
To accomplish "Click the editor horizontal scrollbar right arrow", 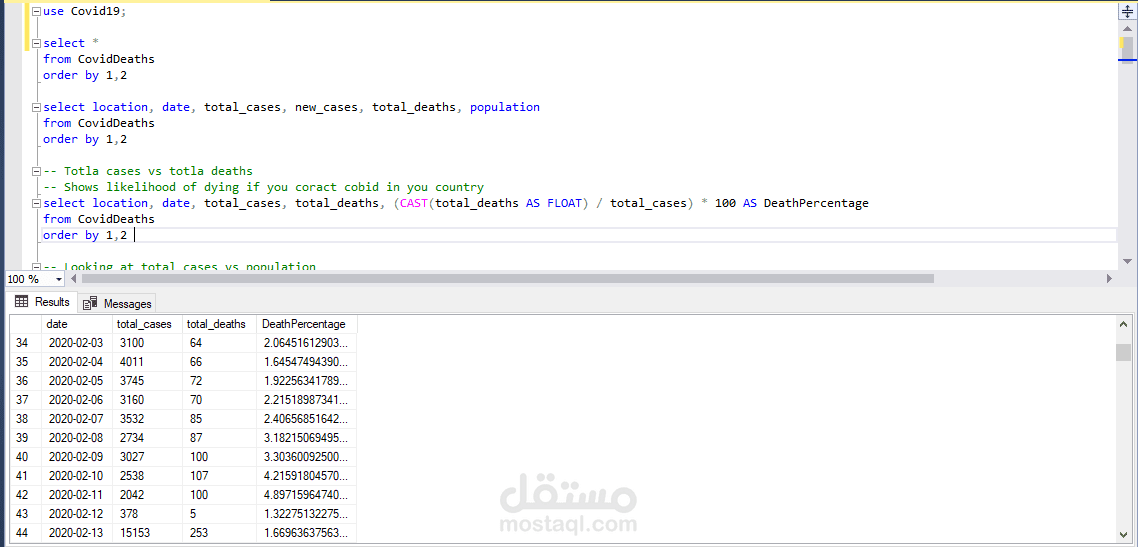I will 1109,279.
